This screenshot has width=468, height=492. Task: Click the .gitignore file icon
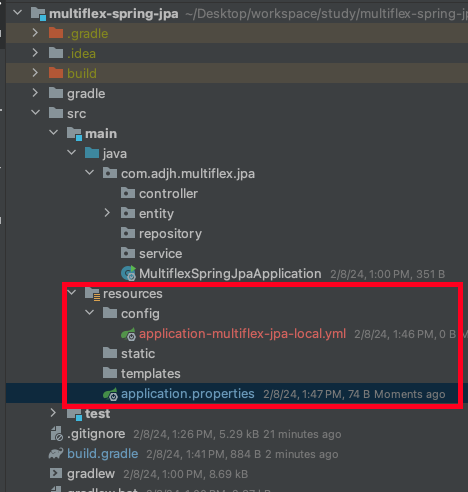(56, 433)
